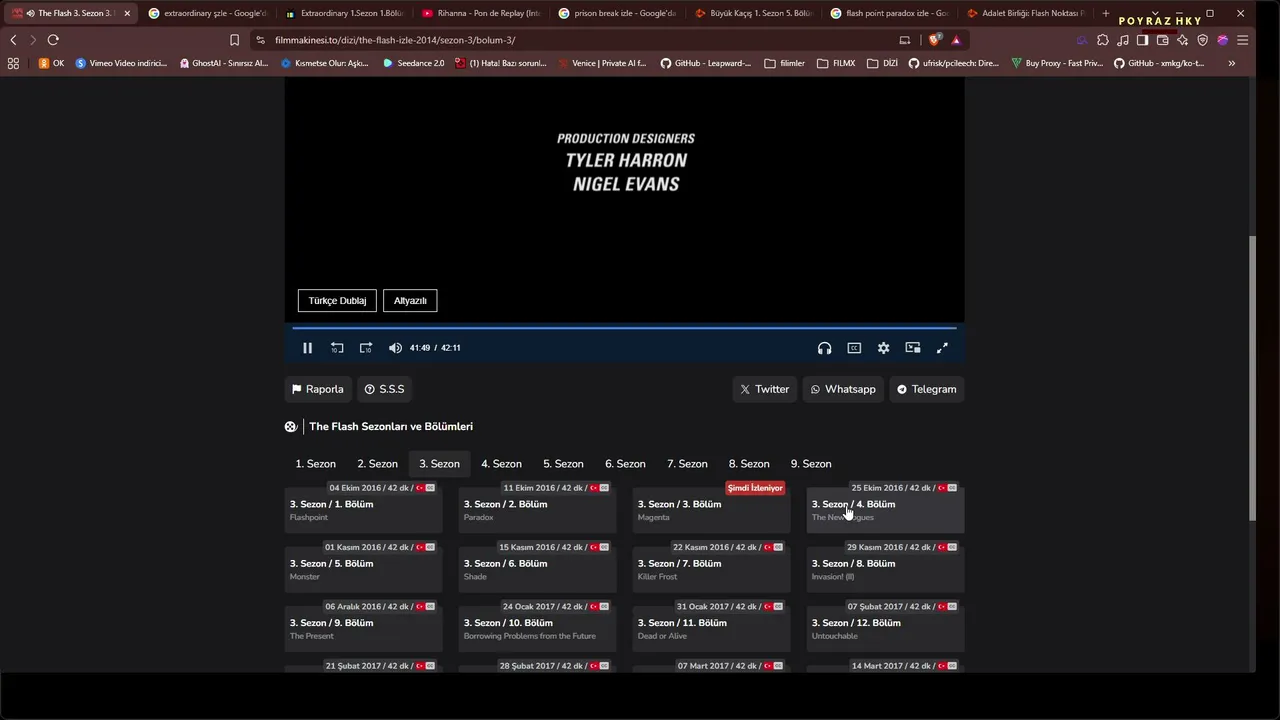Open new browser tab

pos(1105,13)
